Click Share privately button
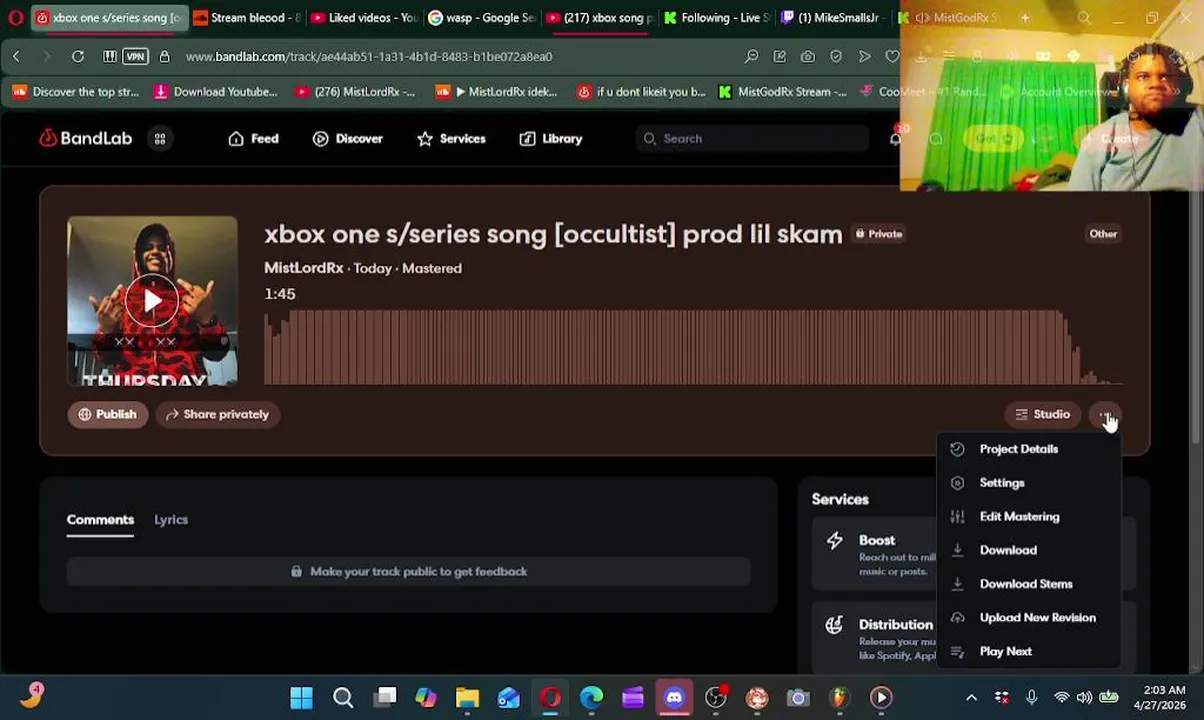Viewport: 1204px width, 720px height. [218, 414]
